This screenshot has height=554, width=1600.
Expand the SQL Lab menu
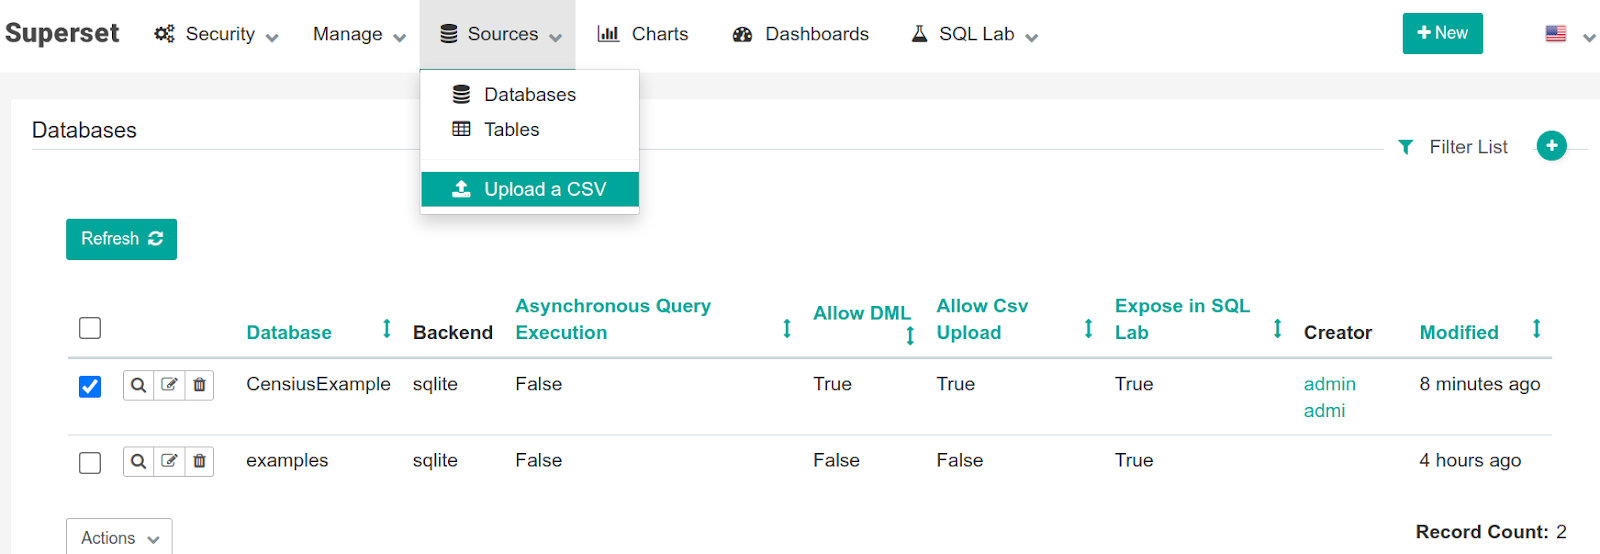(975, 34)
